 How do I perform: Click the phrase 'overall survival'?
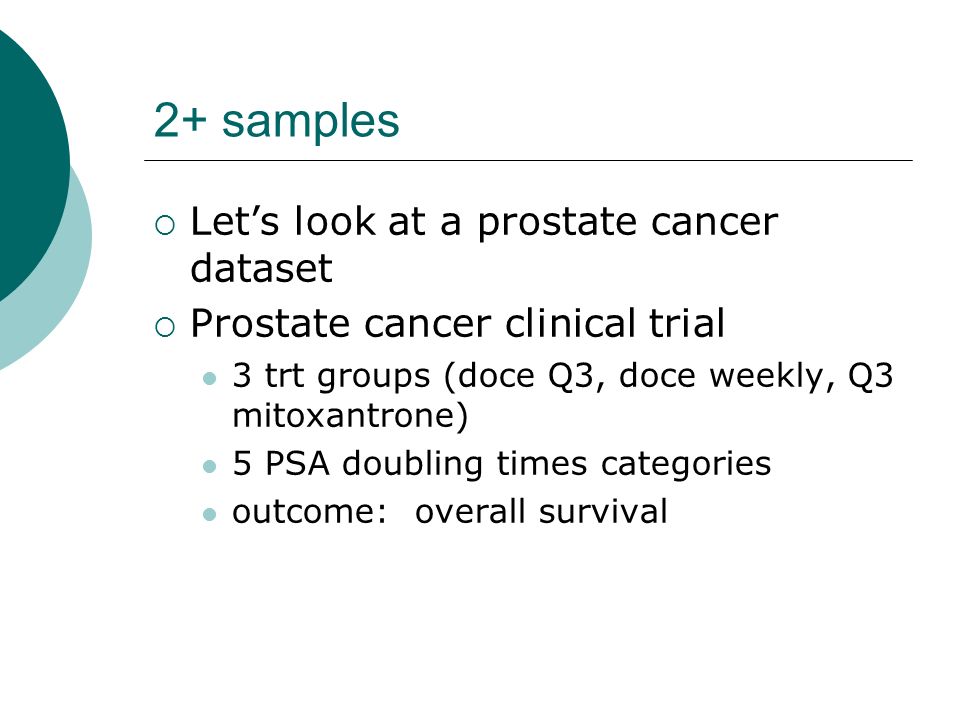pyautogui.click(x=541, y=511)
